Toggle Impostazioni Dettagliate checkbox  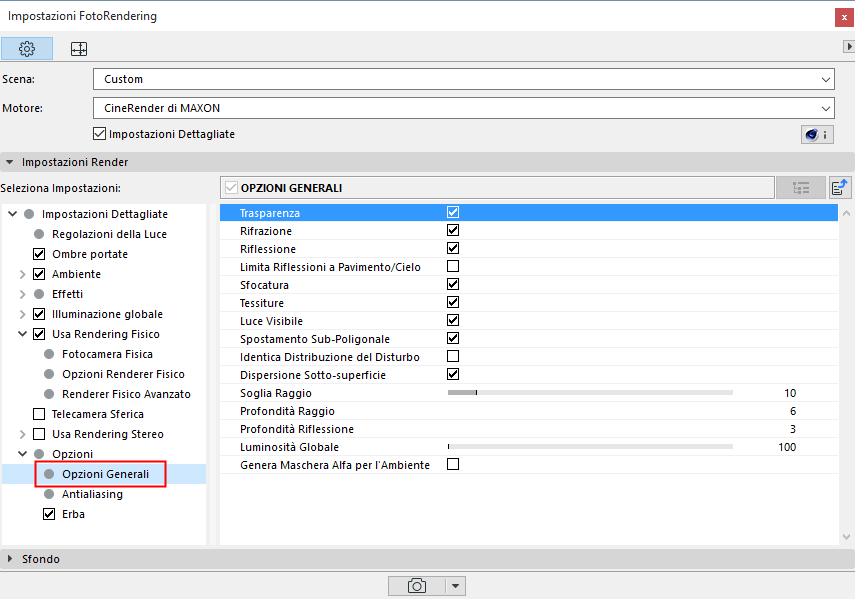pyautogui.click(x=99, y=134)
